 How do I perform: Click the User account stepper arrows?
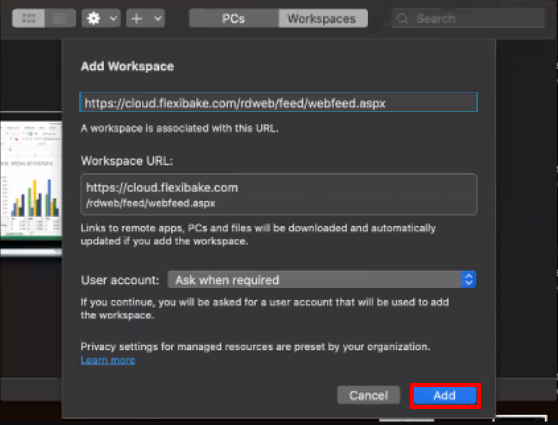click(469, 280)
